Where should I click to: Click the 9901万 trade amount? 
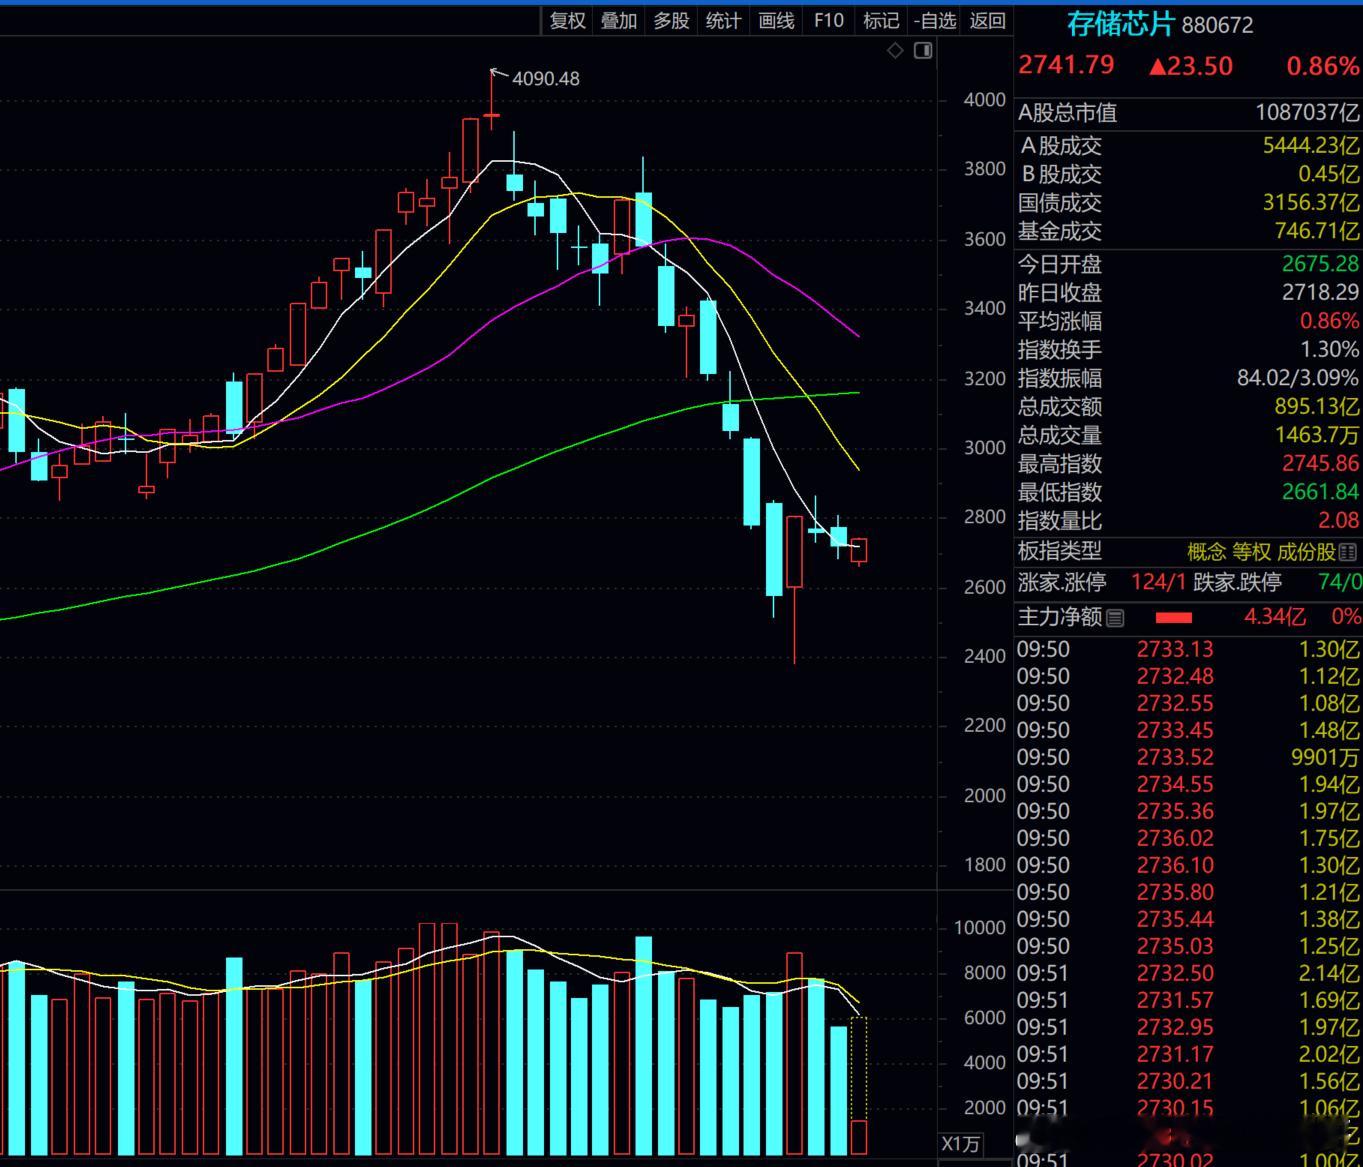pyautogui.click(x=1325, y=757)
